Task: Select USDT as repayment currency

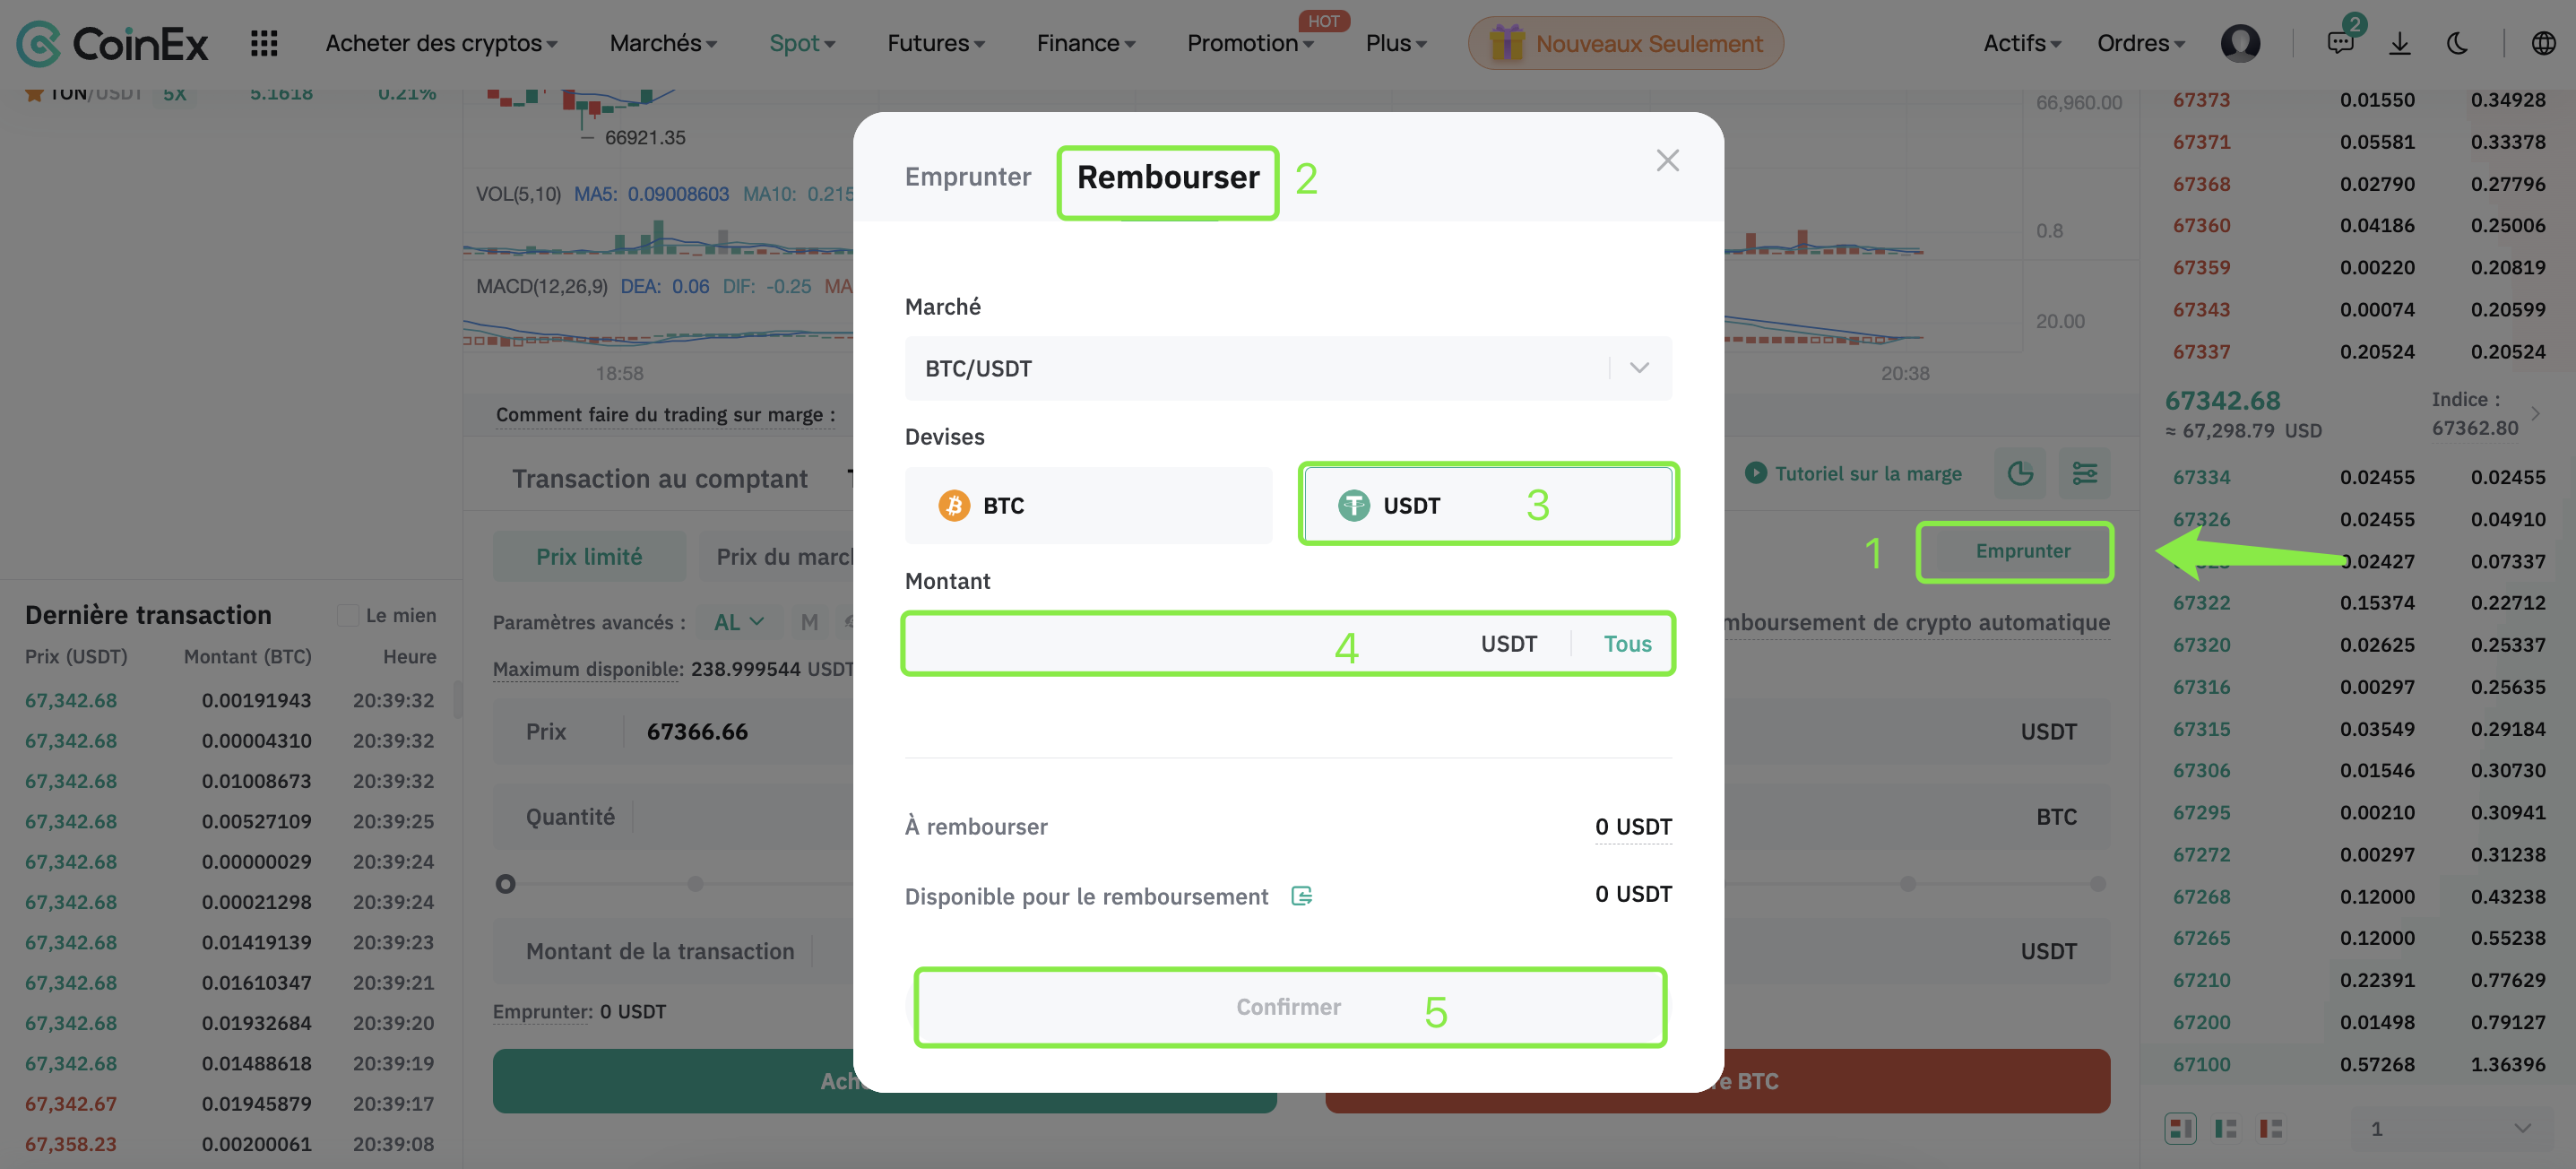Action: [x=1487, y=505]
